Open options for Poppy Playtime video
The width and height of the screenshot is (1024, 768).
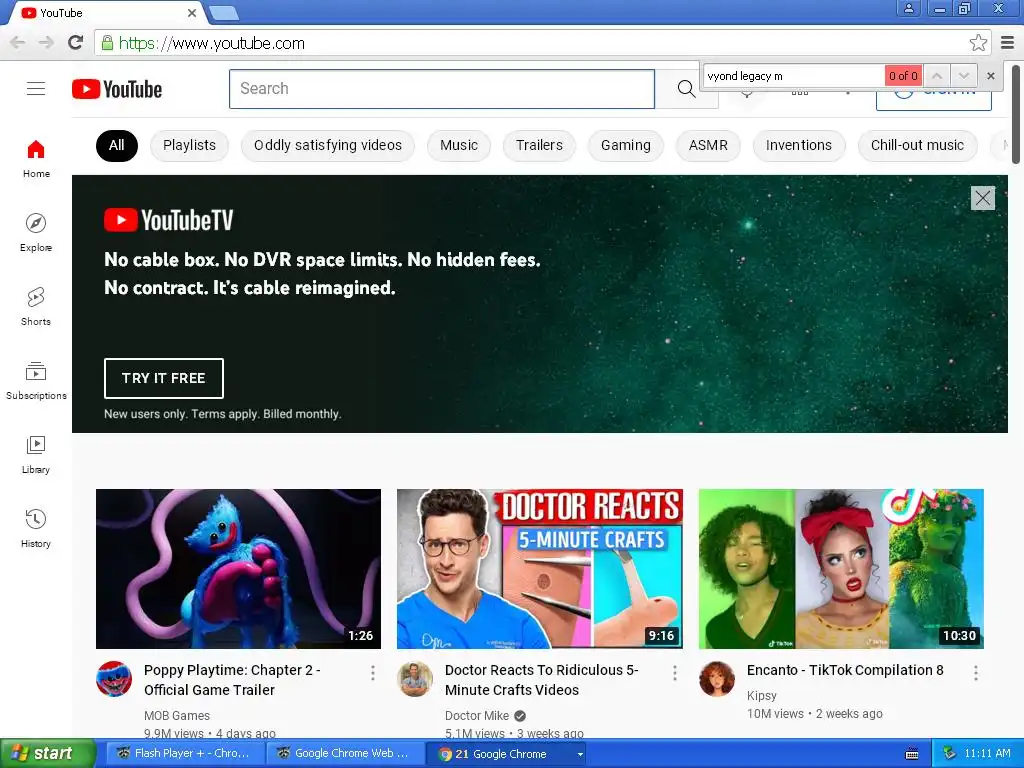point(372,673)
